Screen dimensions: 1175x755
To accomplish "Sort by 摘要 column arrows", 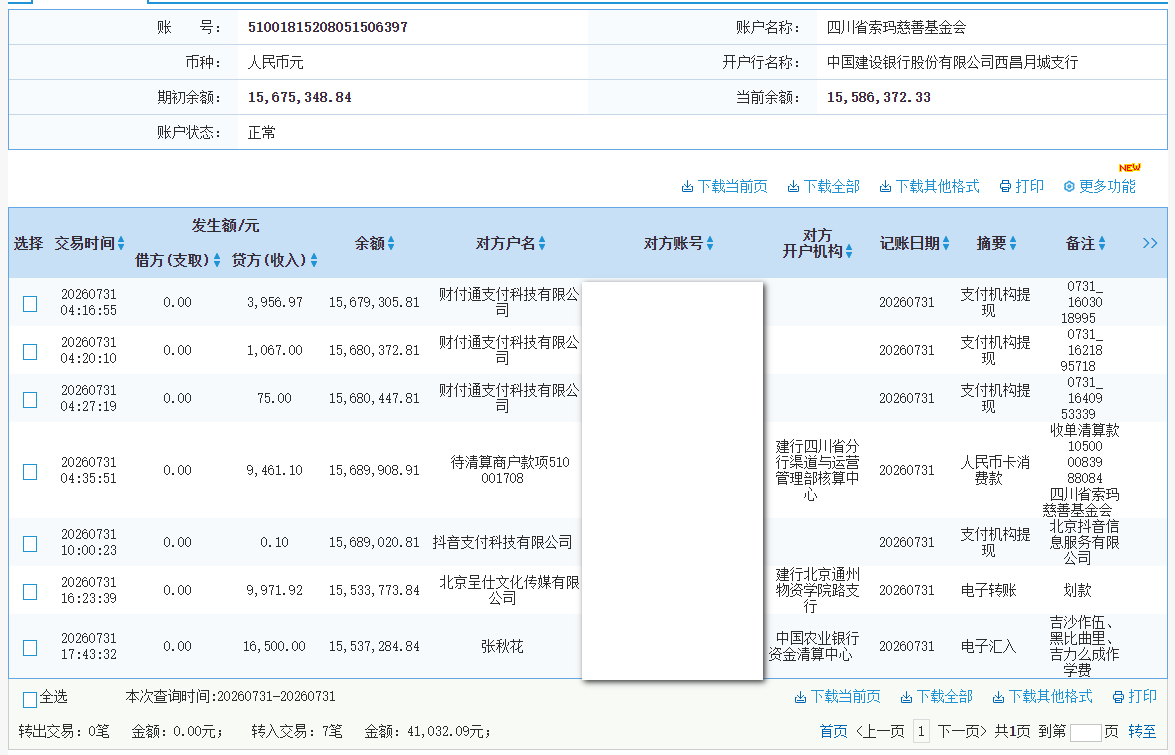I will [1013, 243].
